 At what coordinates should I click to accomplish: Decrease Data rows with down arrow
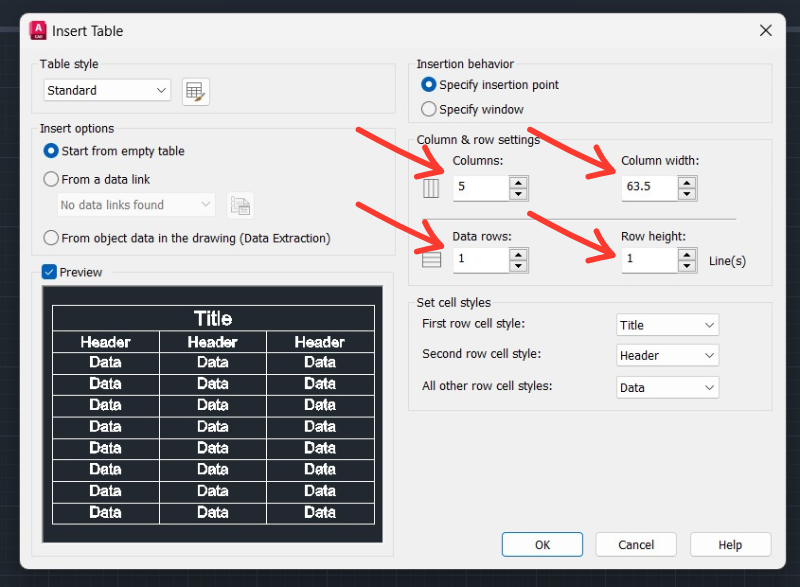(x=518, y=266)
